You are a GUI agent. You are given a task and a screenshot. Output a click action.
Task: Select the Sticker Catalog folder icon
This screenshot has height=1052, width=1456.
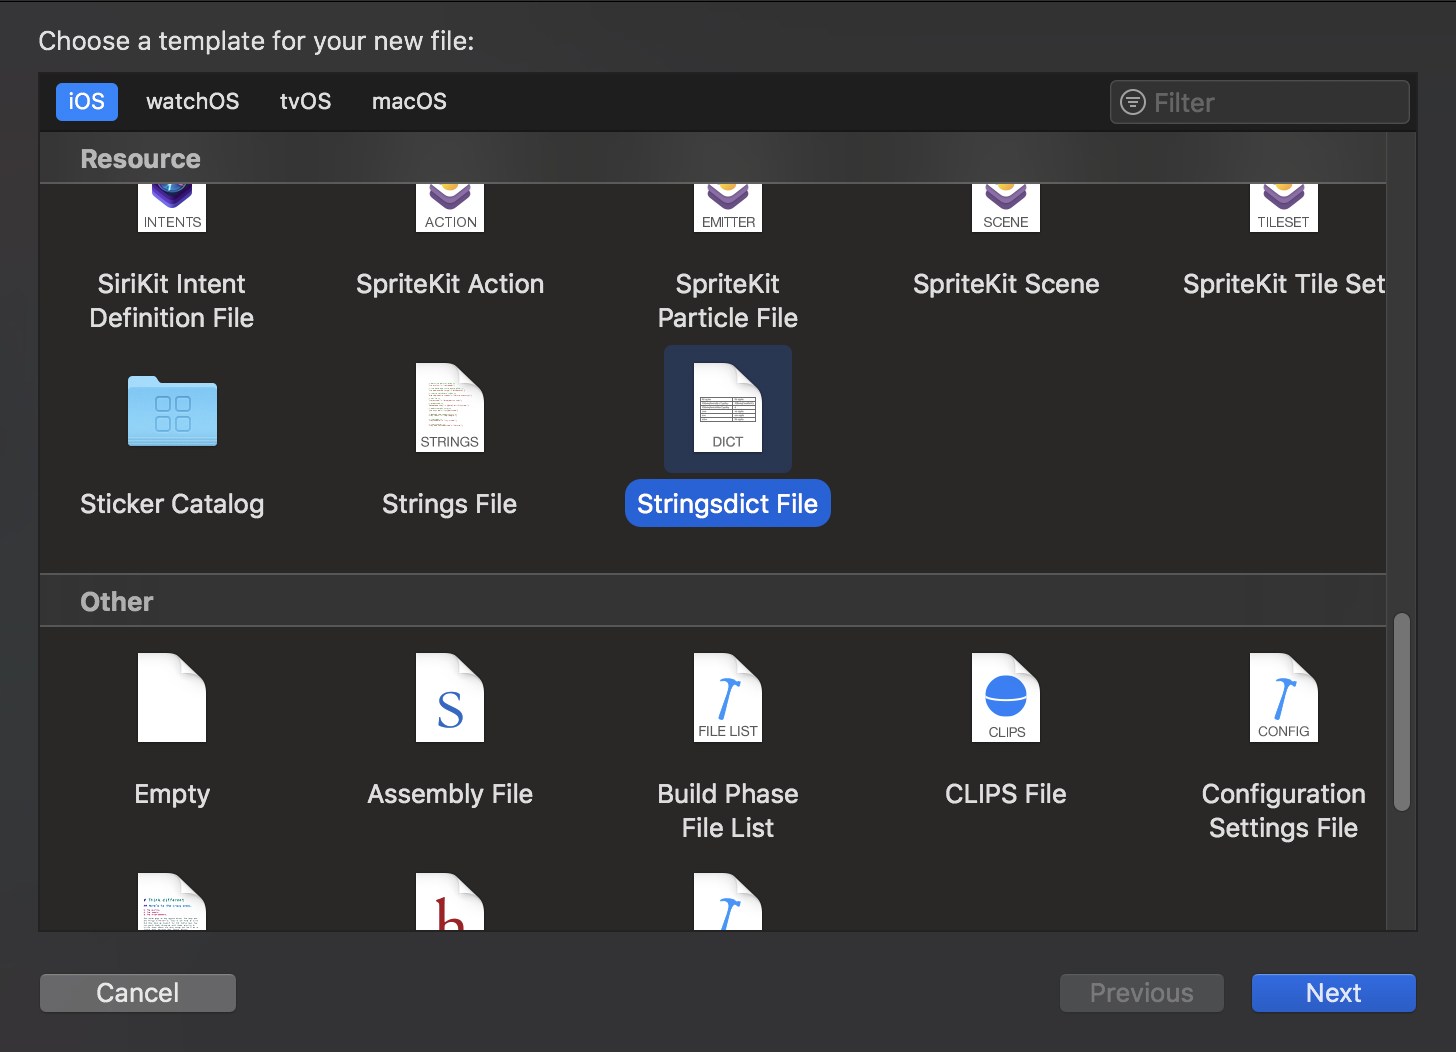tap(172, 410)
